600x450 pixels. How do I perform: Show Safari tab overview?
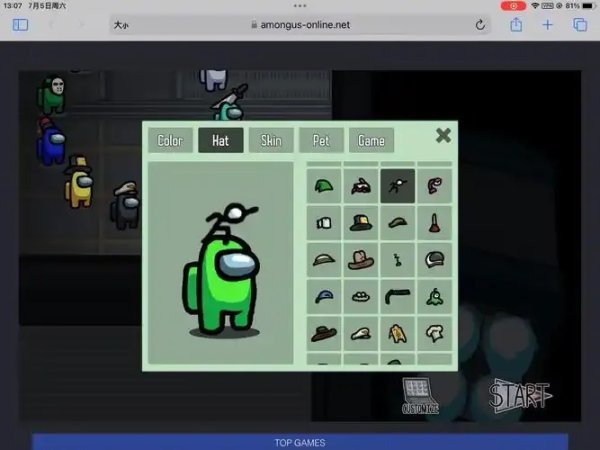click(x=580, y=25)
